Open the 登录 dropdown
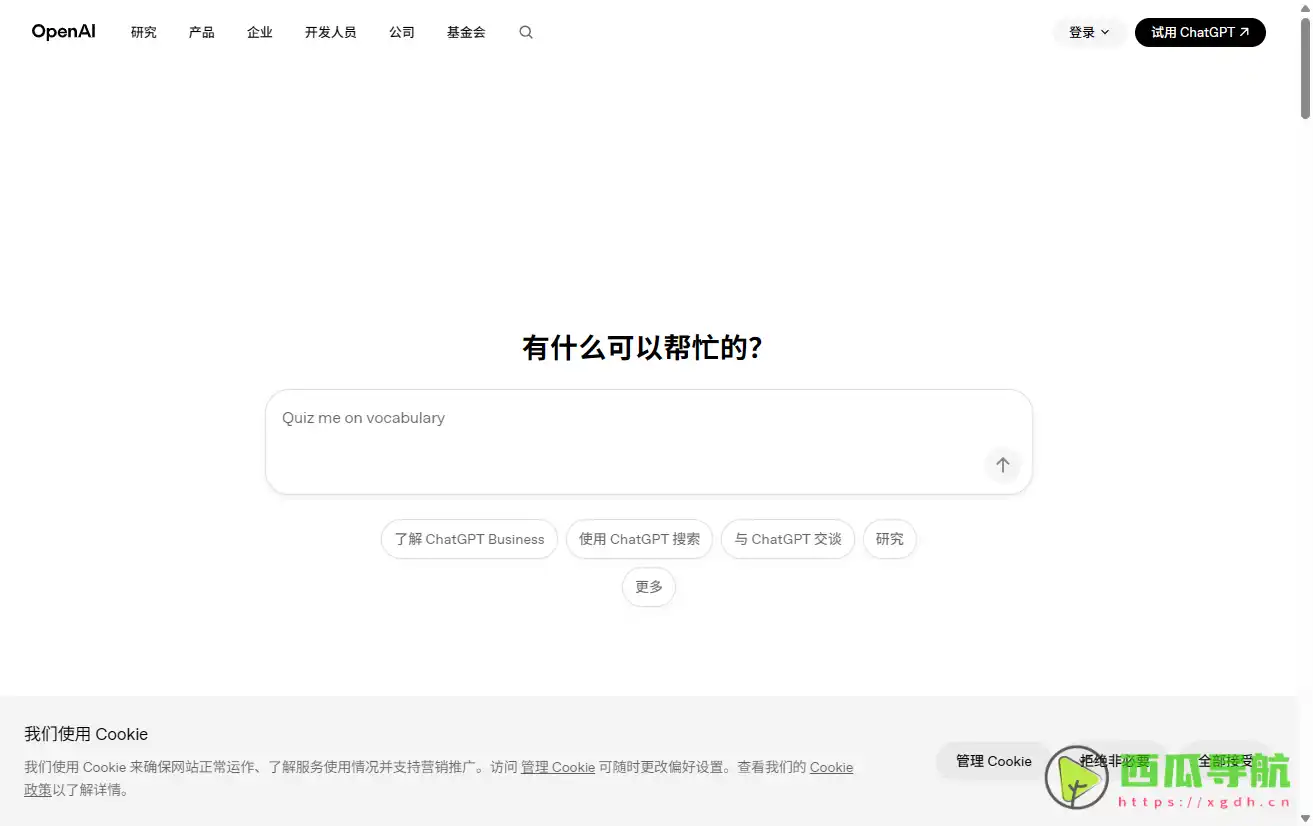Viewport: 1313px width, 826px height. [x=1089, y=32]
